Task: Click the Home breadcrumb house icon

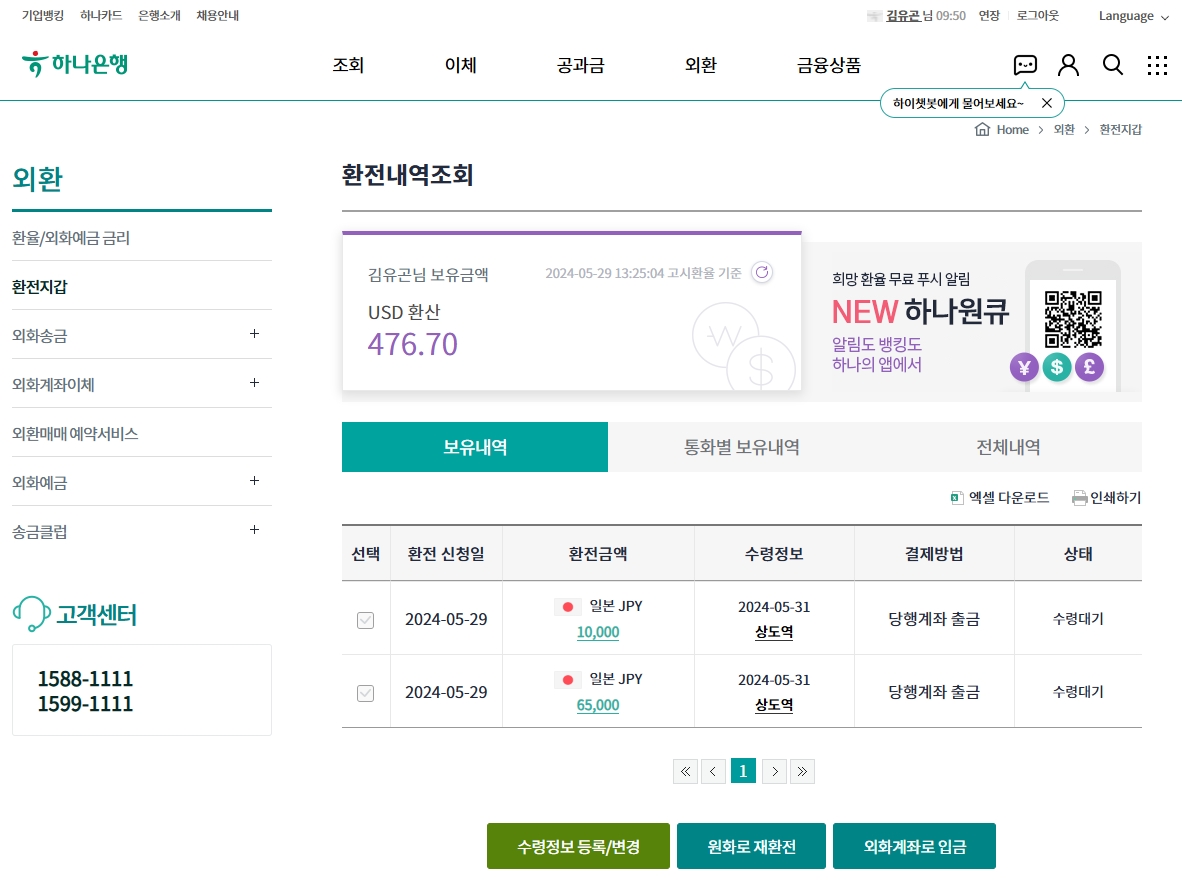Action: click(x=983, y=129)
